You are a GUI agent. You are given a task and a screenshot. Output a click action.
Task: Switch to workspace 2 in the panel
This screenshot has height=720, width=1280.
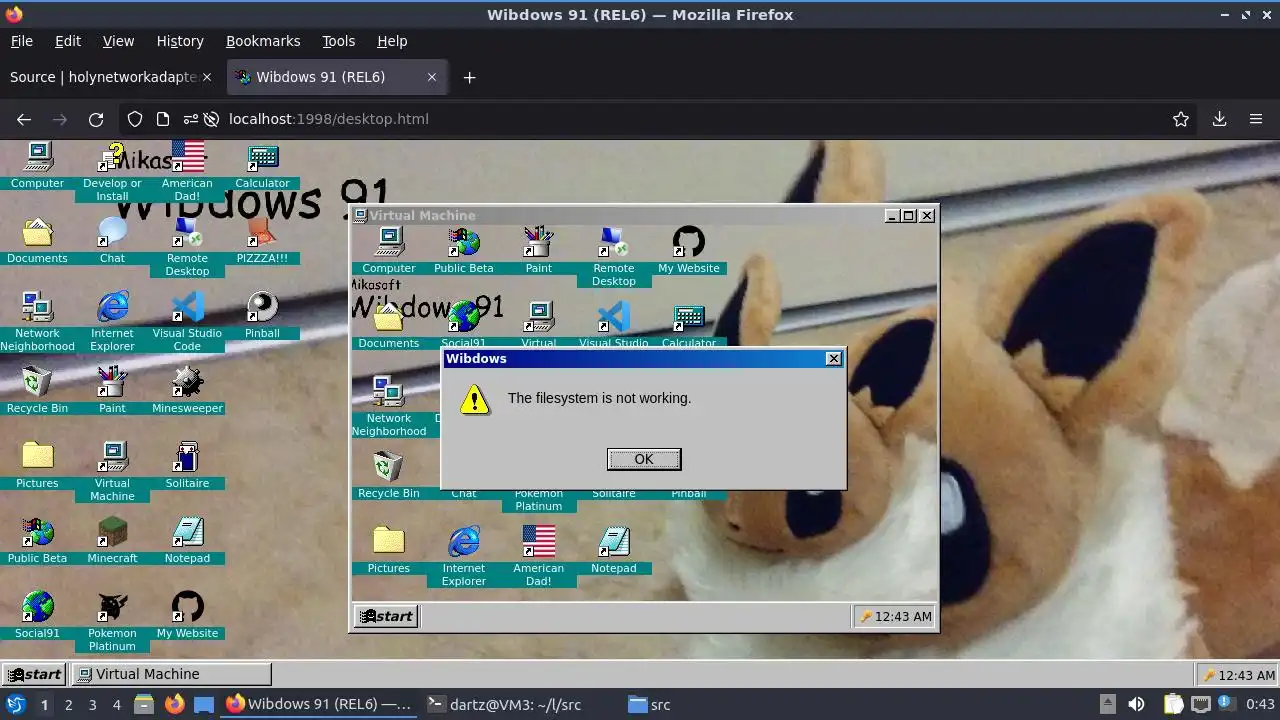[68, 705]
